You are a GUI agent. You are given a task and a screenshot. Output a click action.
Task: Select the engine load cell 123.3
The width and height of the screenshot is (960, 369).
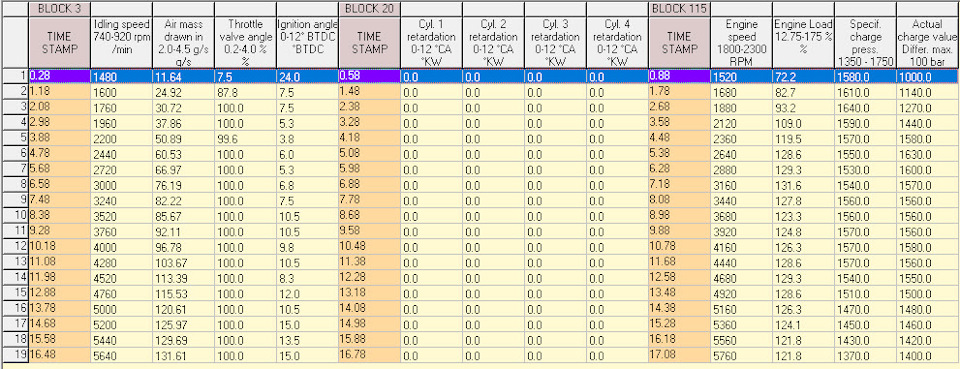803,215
